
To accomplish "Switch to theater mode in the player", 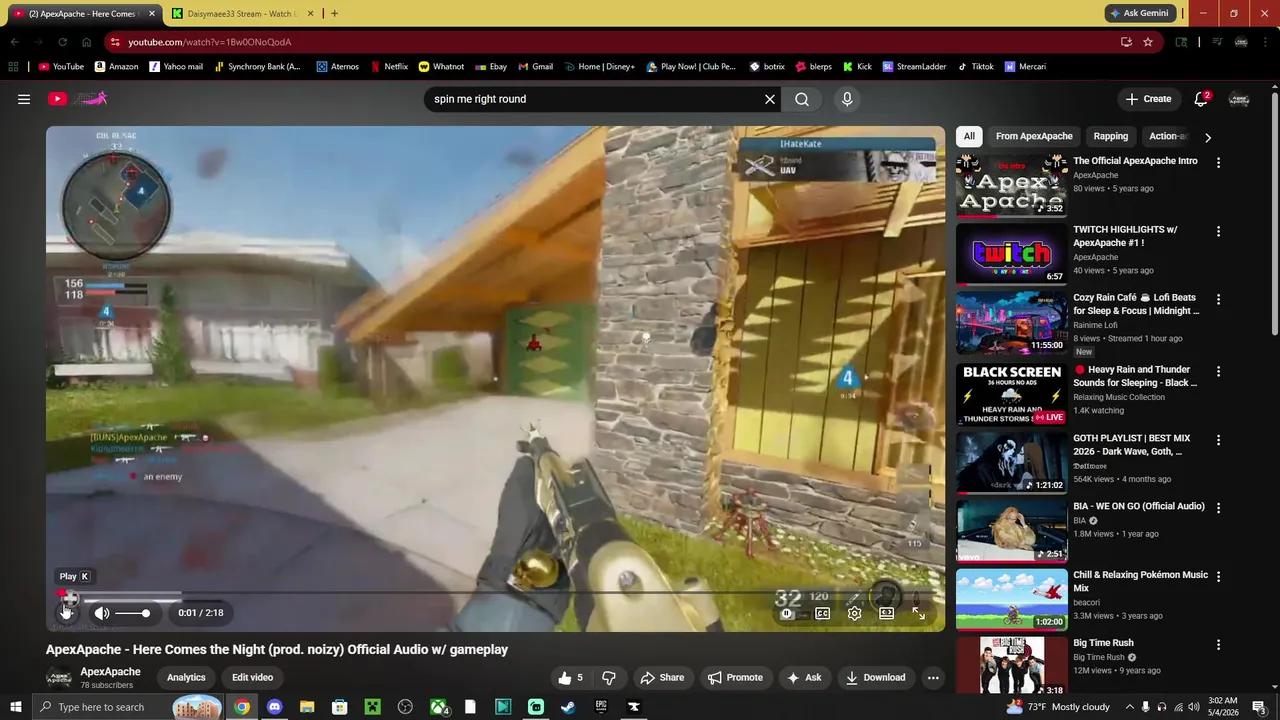I will point(886,613).
